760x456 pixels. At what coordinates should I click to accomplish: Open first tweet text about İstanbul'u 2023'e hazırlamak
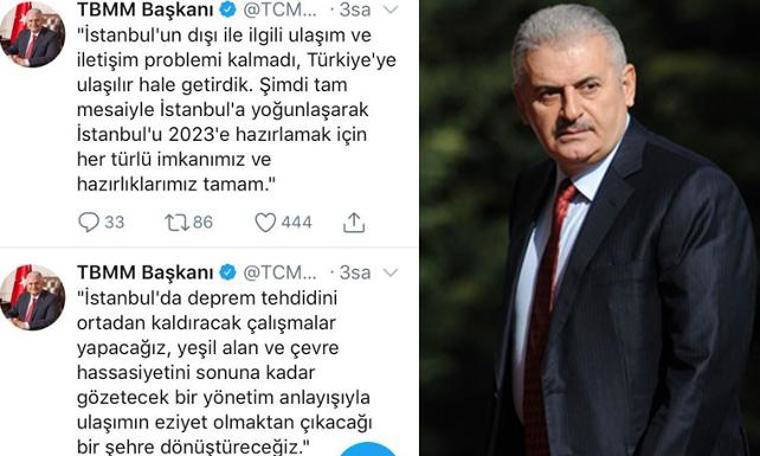point(237,110)
